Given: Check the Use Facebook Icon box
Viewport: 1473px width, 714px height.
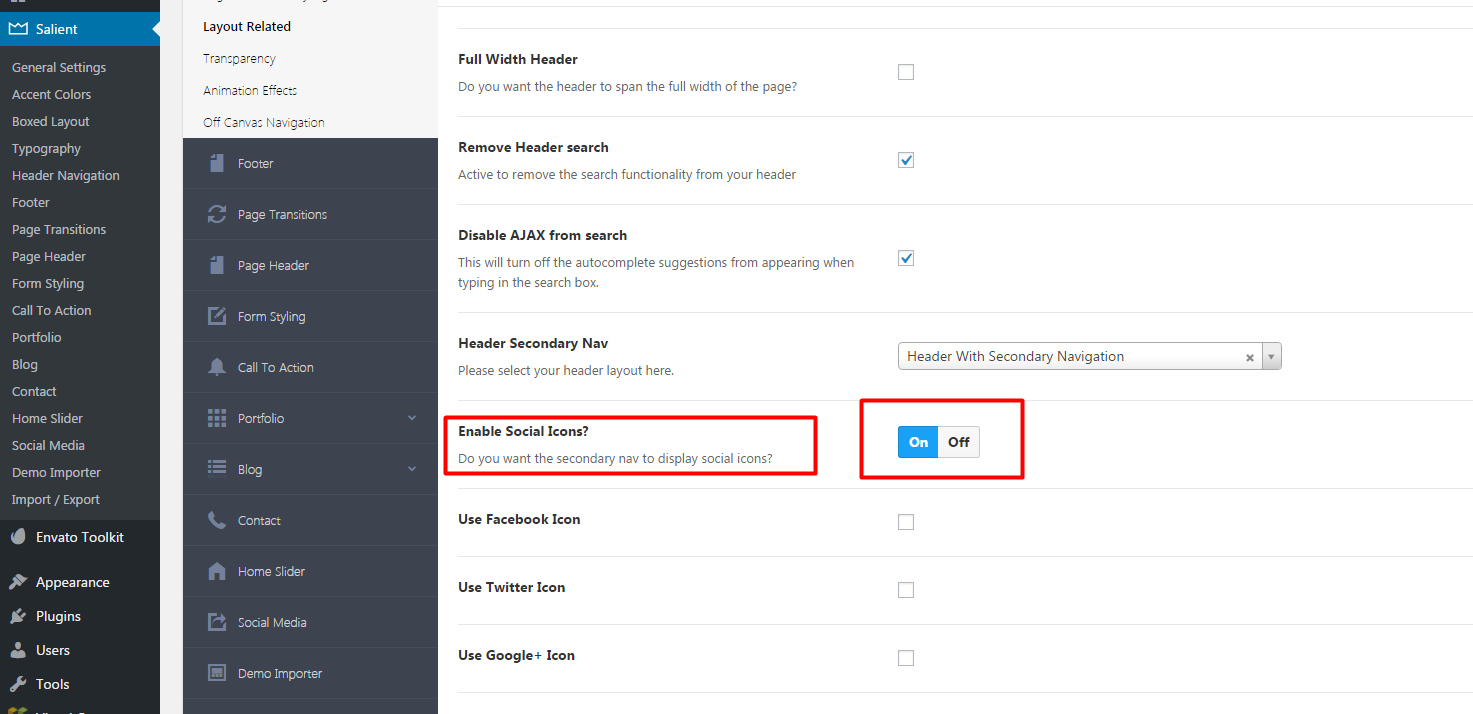Looking at the screenshot, I should coord(906,522).
